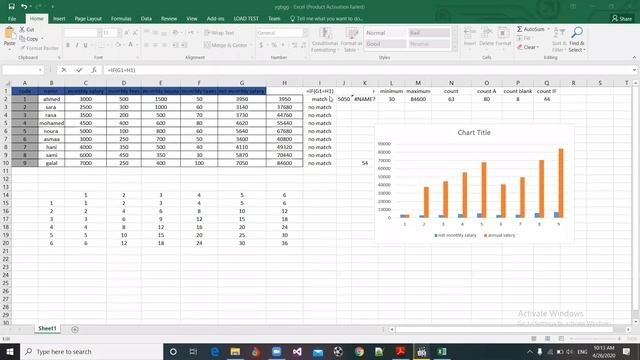Open Conditional Formatting

tap(325, 40)
